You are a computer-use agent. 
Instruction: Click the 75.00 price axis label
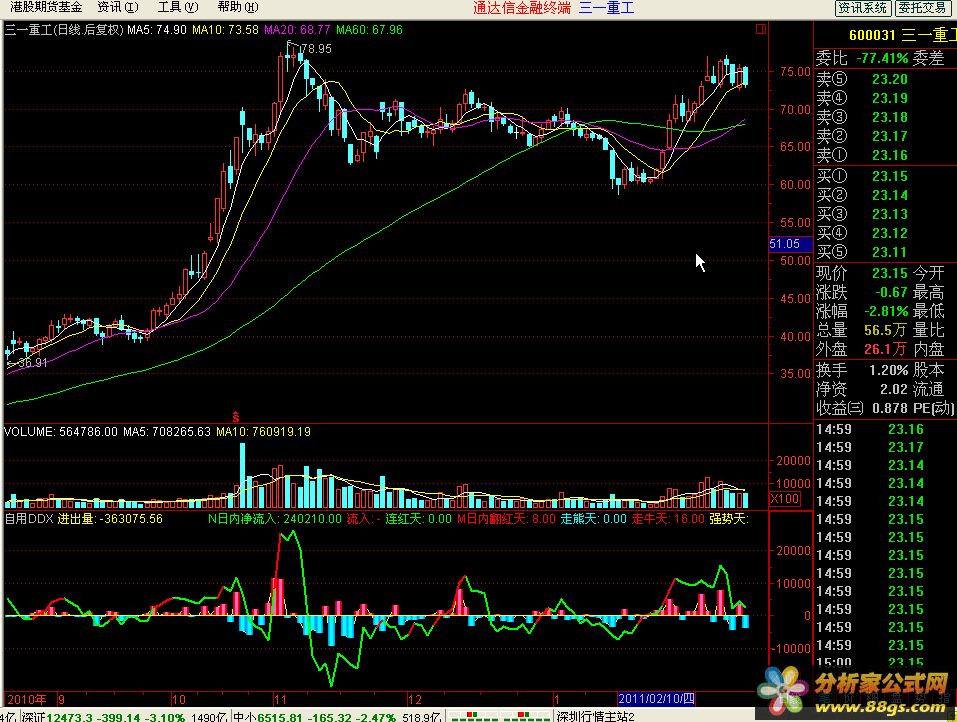795,71
